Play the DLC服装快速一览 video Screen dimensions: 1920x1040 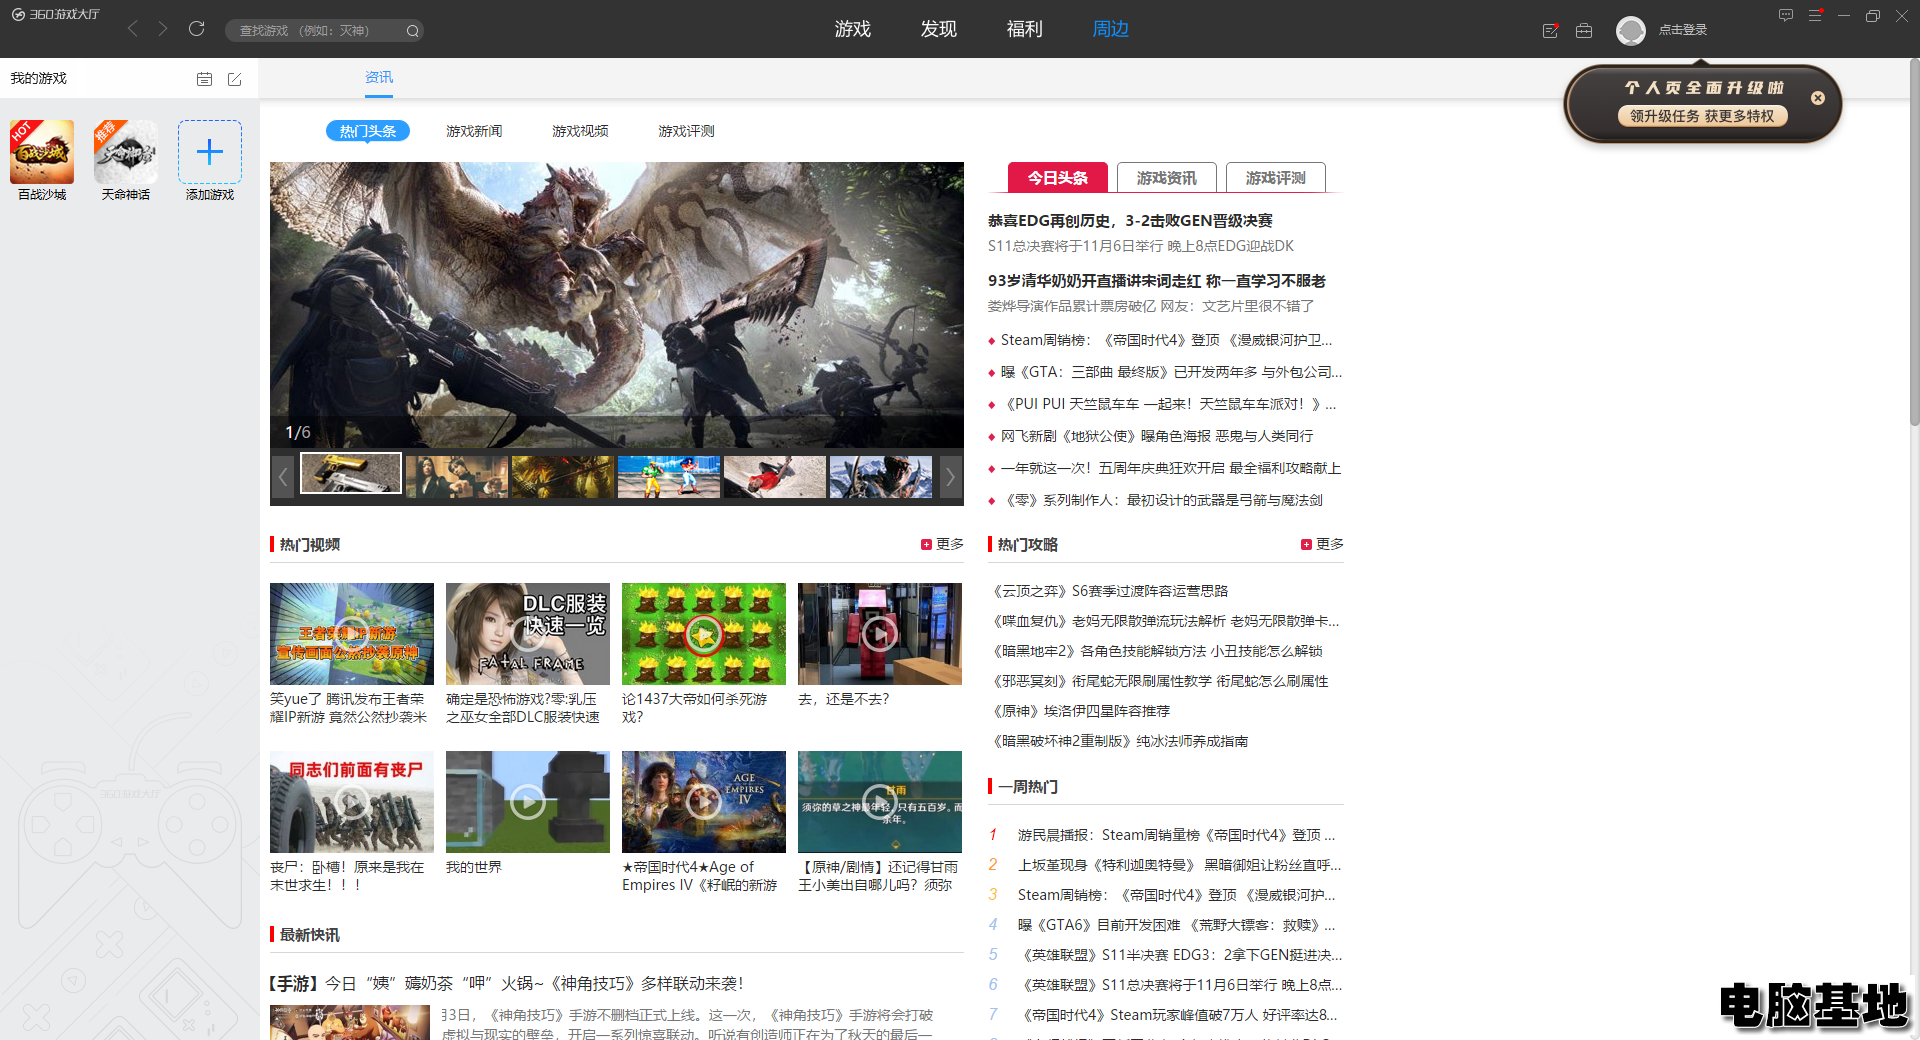click(528, 634)
